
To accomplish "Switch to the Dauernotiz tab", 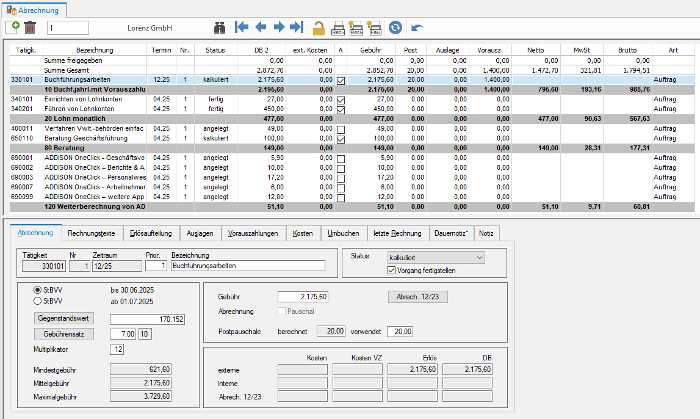I will [x=451, y=233].
